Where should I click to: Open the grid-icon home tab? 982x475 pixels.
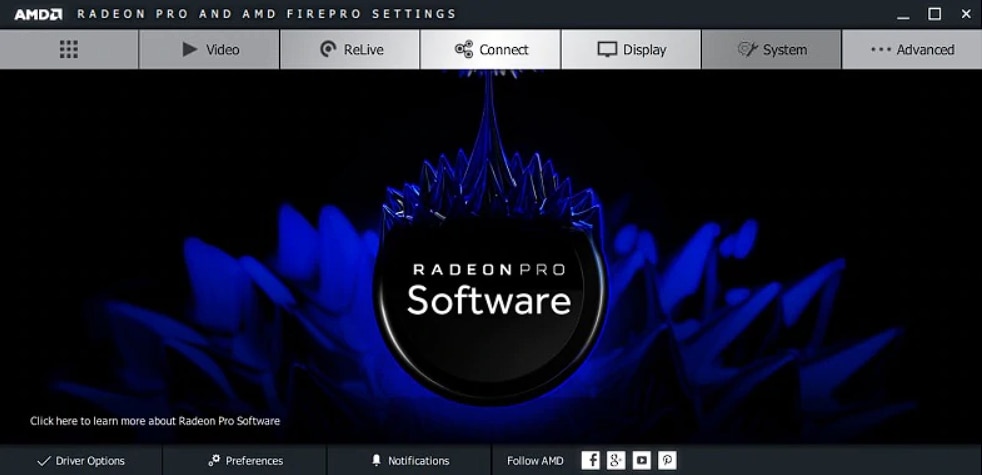point(69,50)
